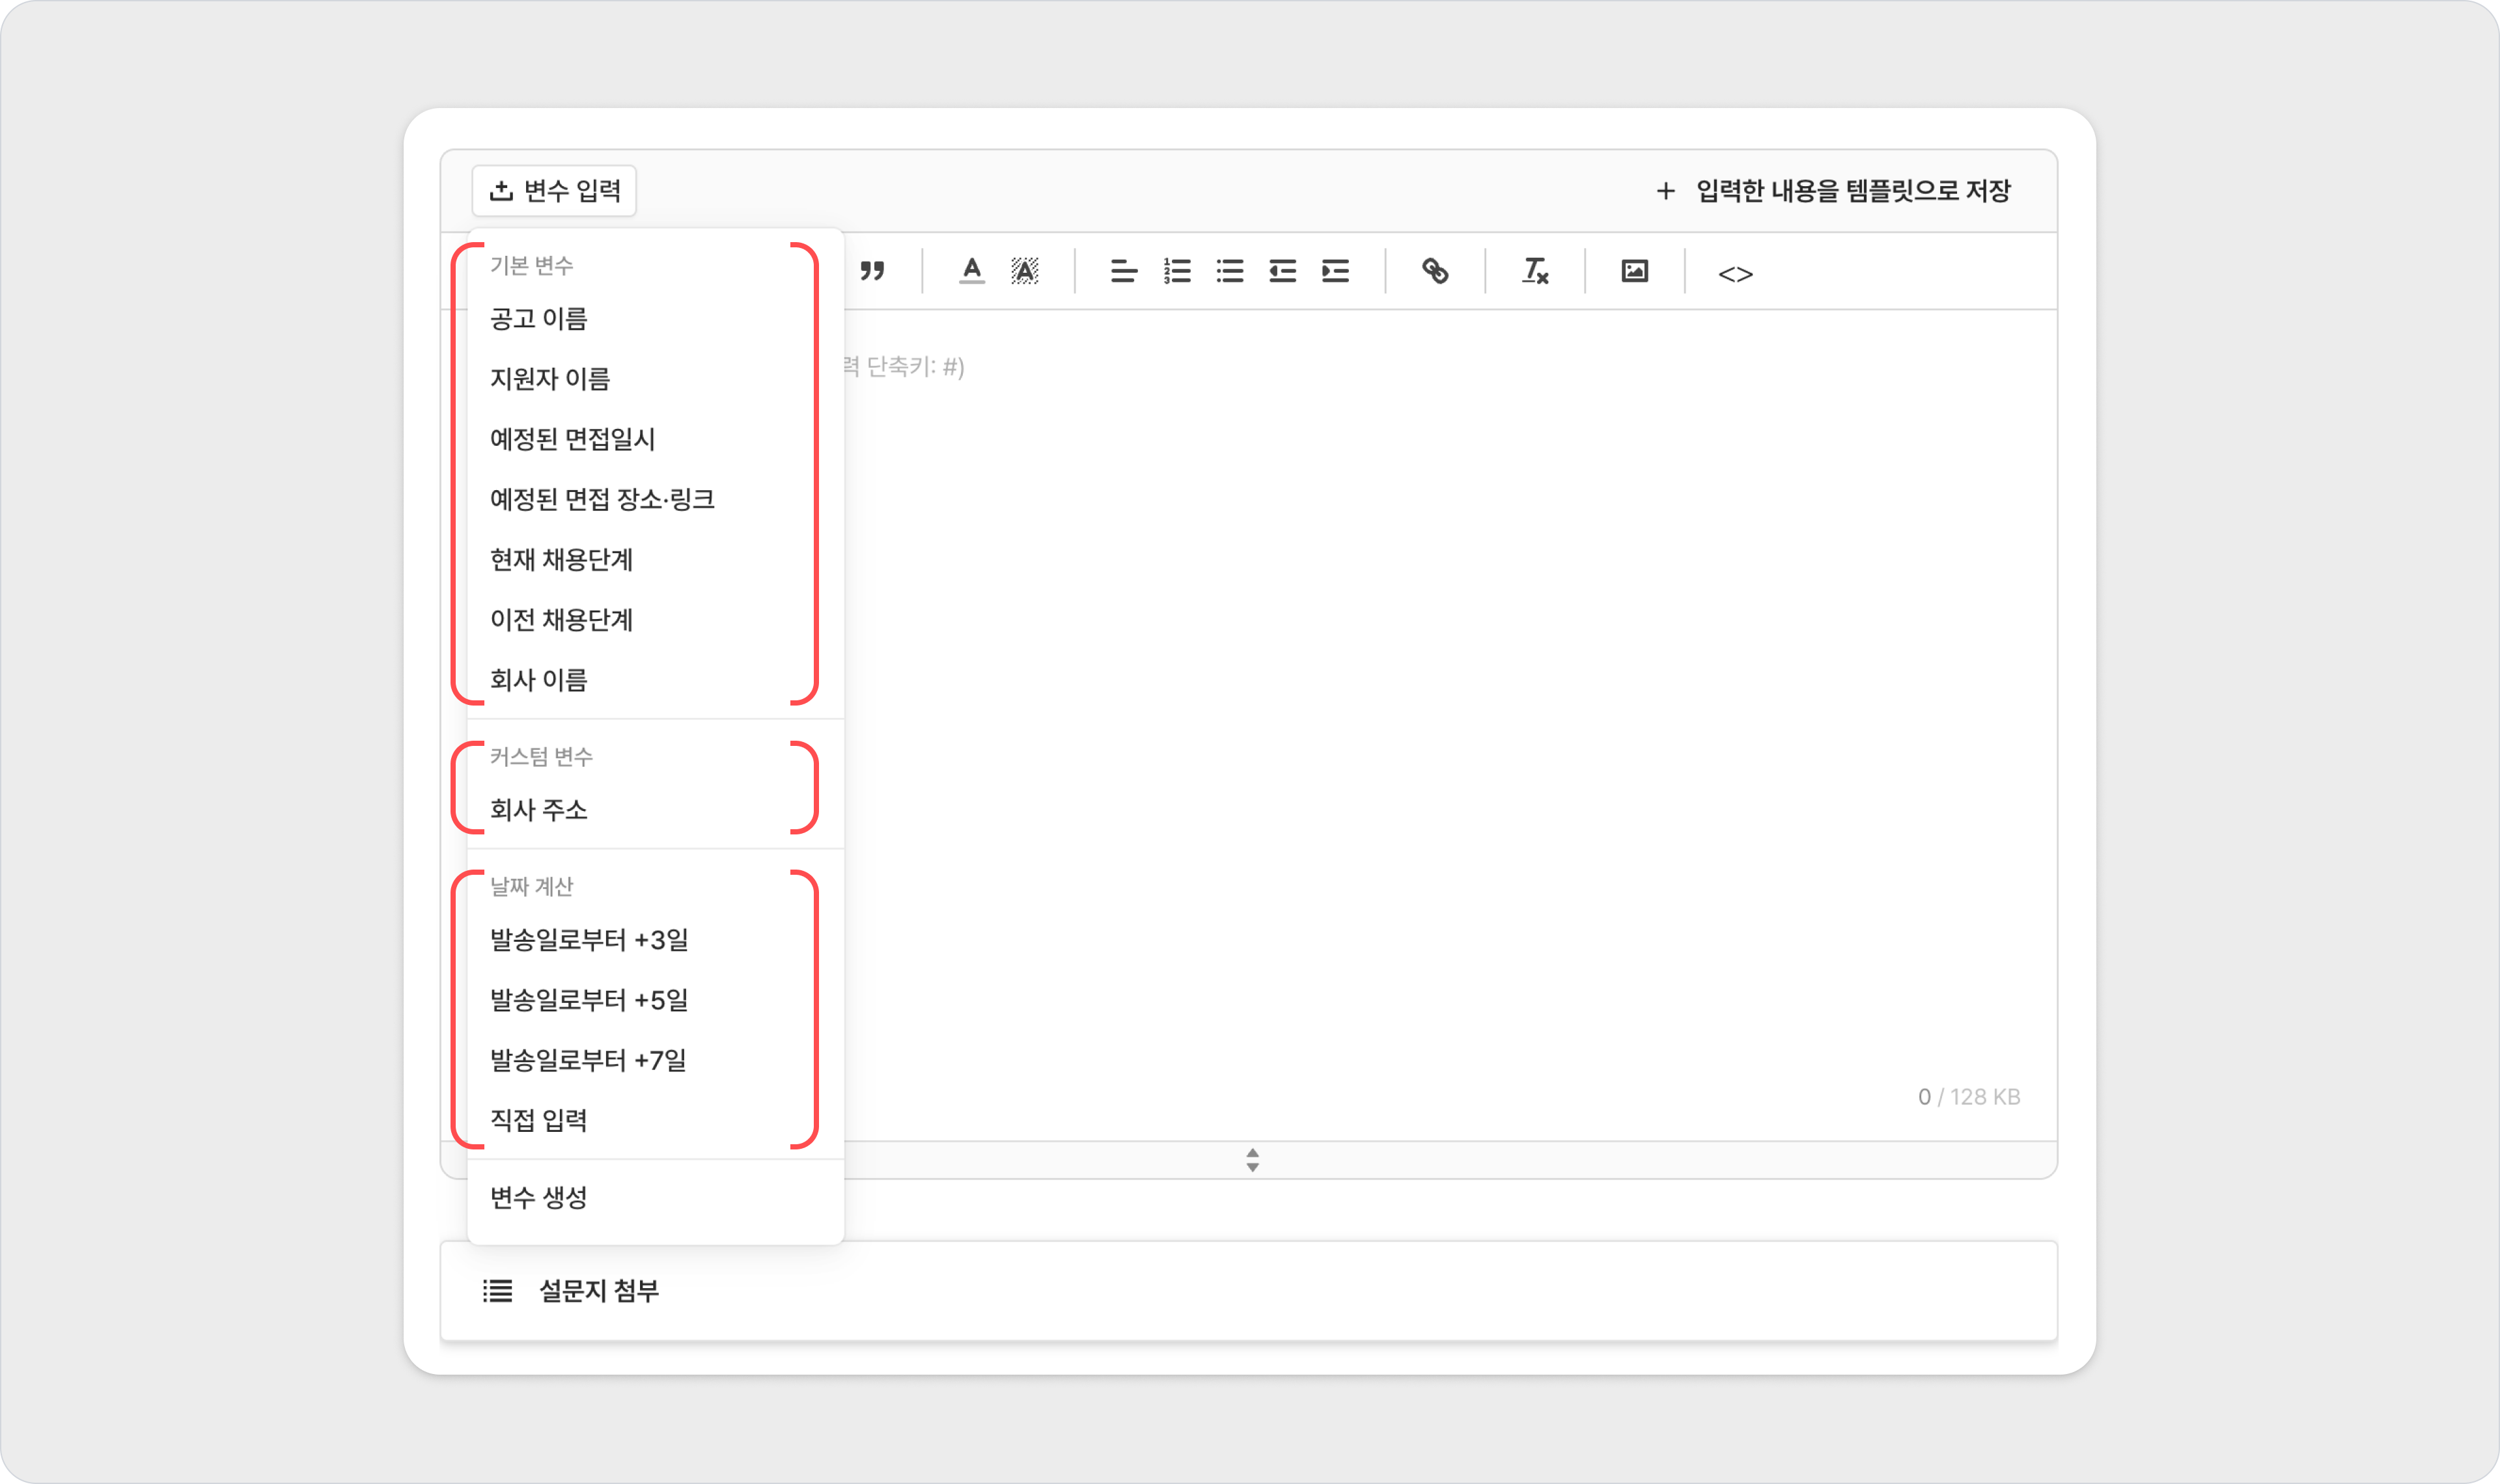Screen dimensions: 2500x1484
Task: Apply bulleted list formatting
Action: coord(1230,271)
